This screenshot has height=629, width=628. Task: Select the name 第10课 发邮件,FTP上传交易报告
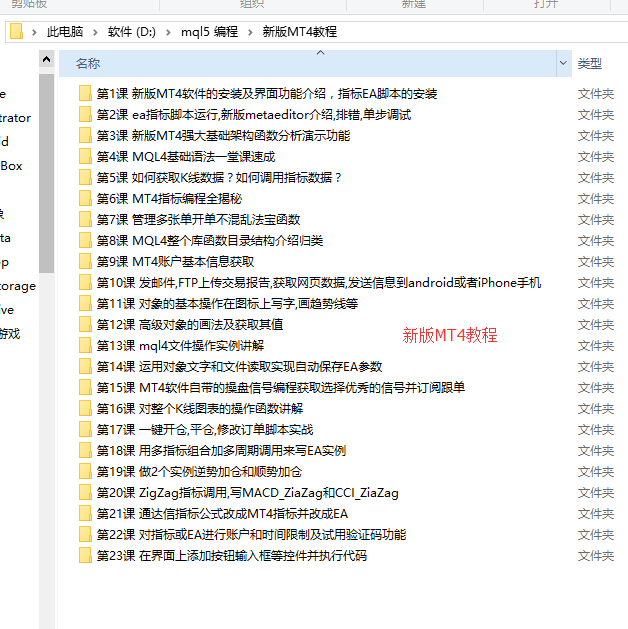319,282
